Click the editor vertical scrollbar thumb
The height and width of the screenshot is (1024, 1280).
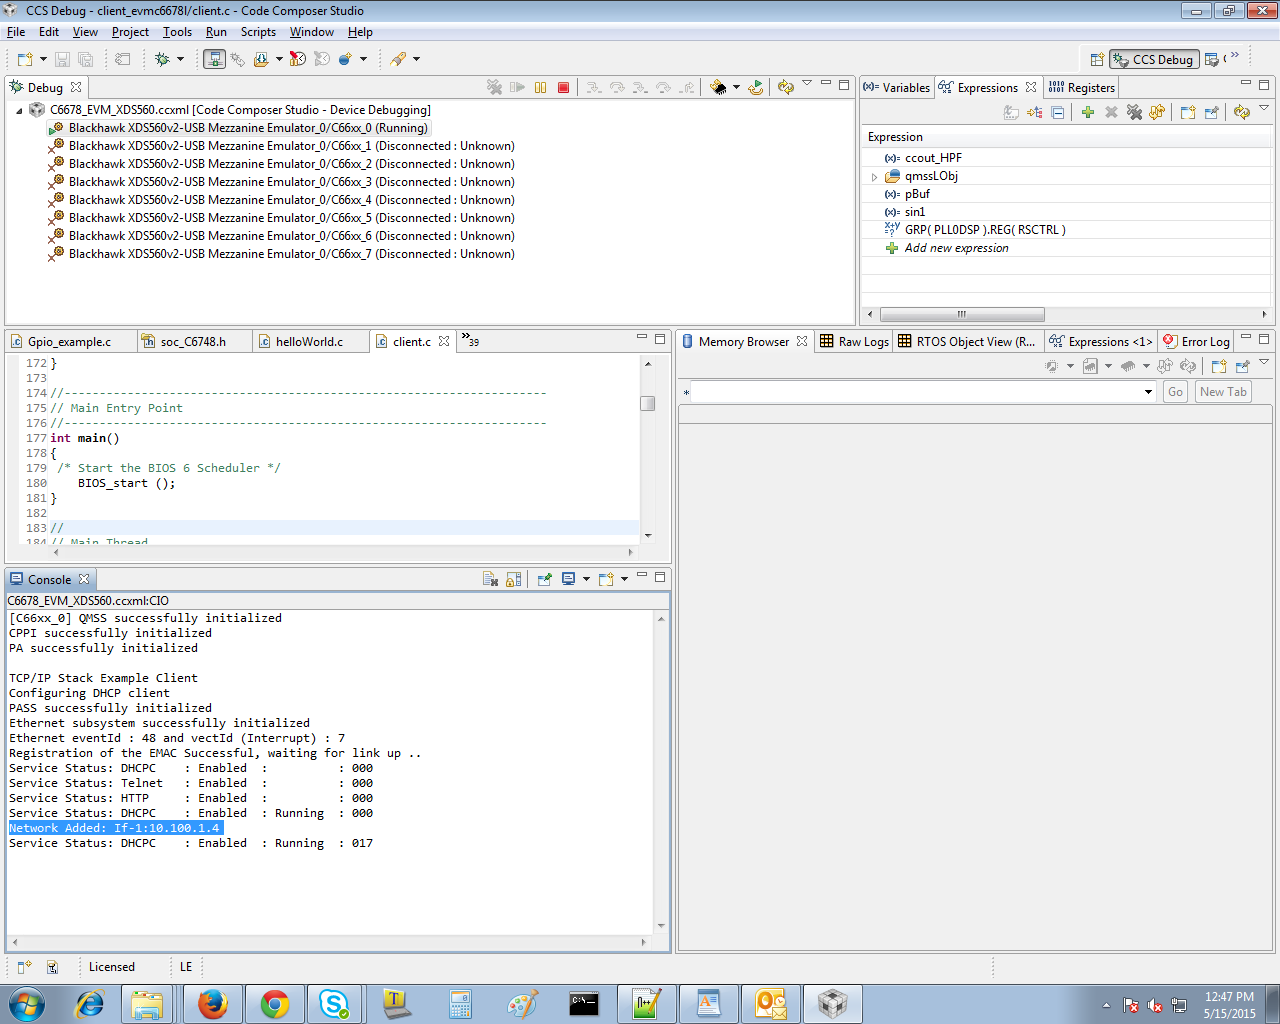point(648,404)
